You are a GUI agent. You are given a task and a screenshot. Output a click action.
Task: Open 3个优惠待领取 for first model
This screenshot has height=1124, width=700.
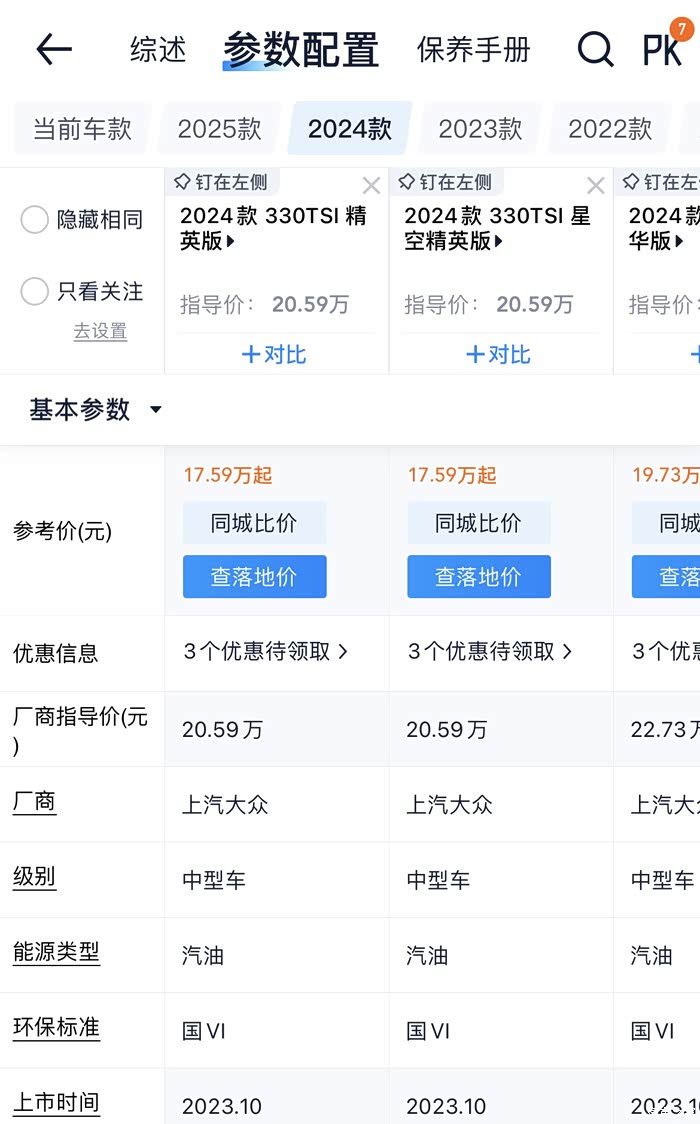pyautogui.click(x=266, y=652)
